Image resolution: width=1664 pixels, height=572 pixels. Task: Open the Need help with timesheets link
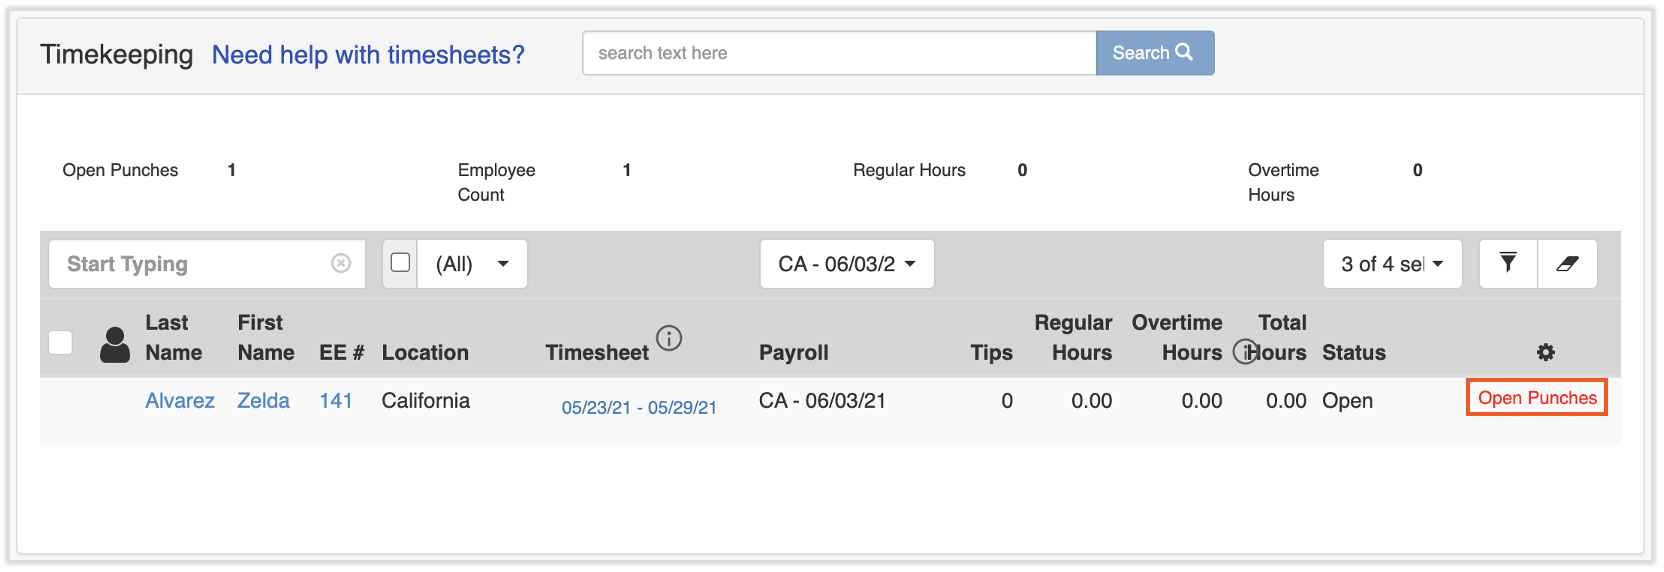[368, 55]
